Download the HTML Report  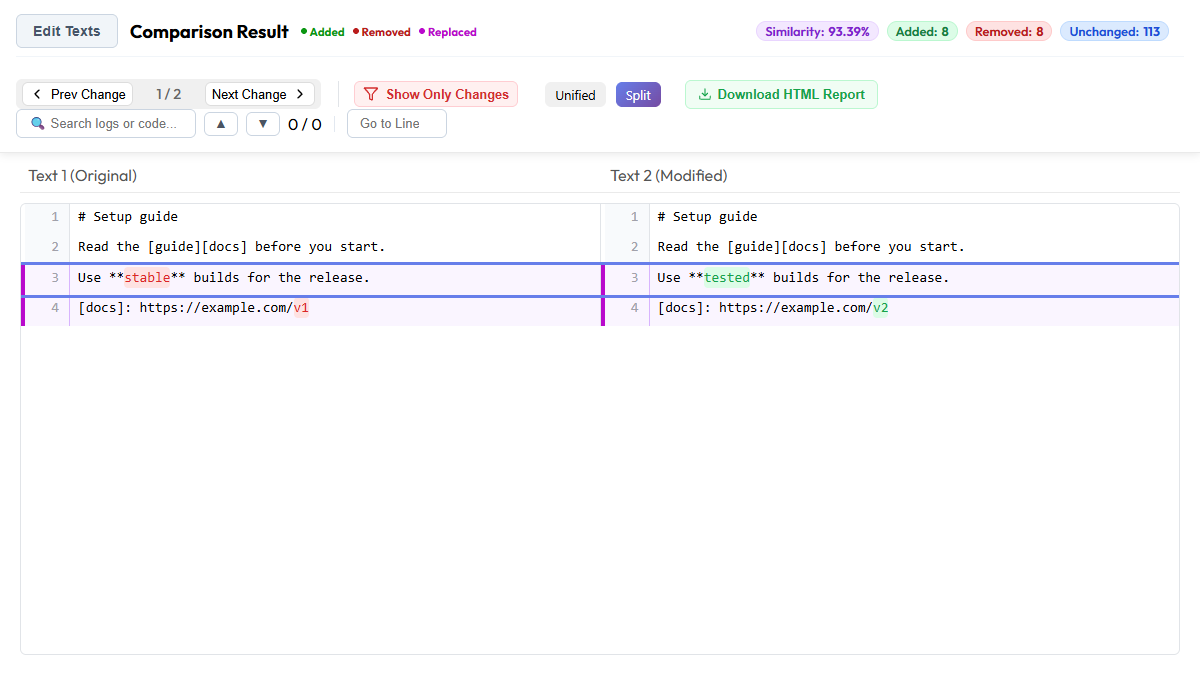tap(781, 94)
